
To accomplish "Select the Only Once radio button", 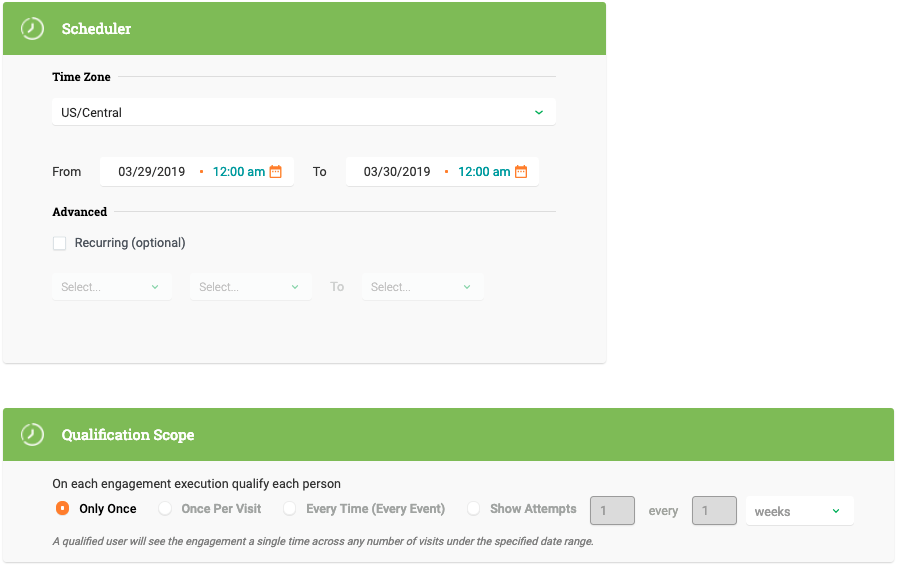I will coord(63,508).
